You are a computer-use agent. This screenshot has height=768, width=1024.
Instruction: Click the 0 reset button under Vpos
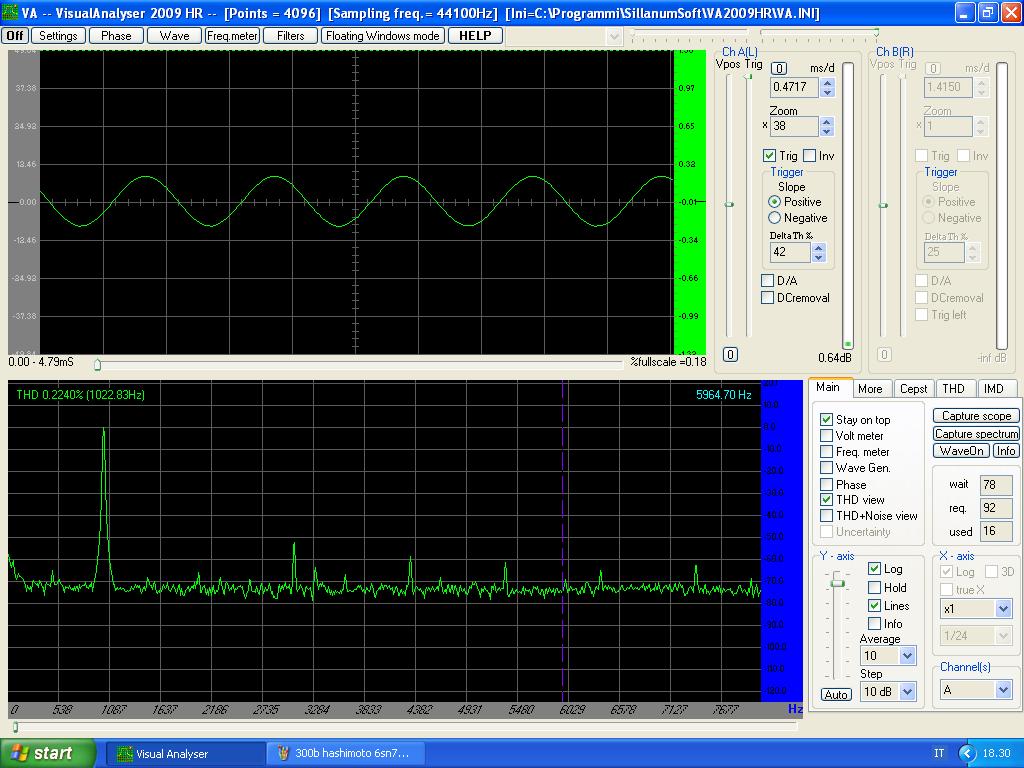tap(730, 355)
